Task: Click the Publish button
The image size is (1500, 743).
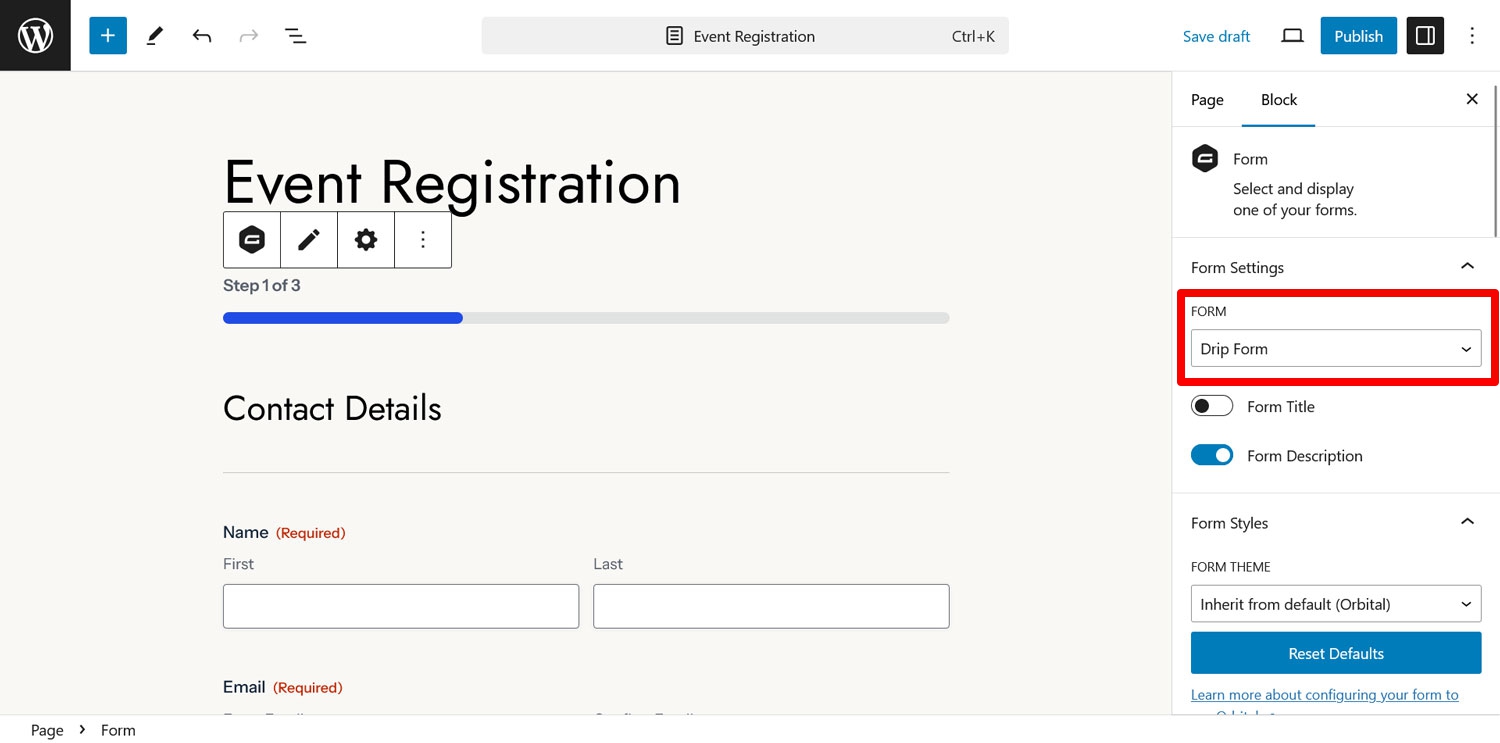Action: (1358, 36)
